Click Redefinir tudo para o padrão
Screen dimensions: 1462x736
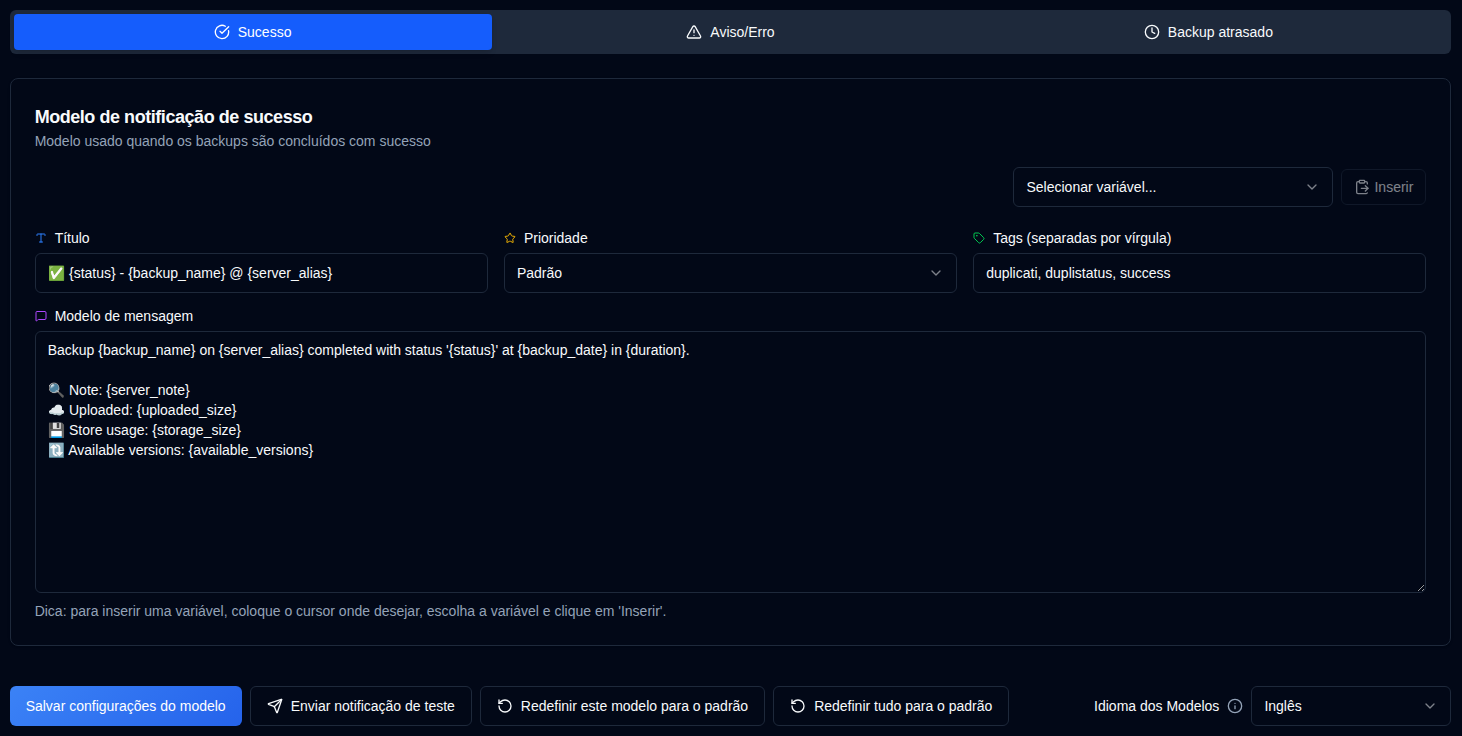889,706
